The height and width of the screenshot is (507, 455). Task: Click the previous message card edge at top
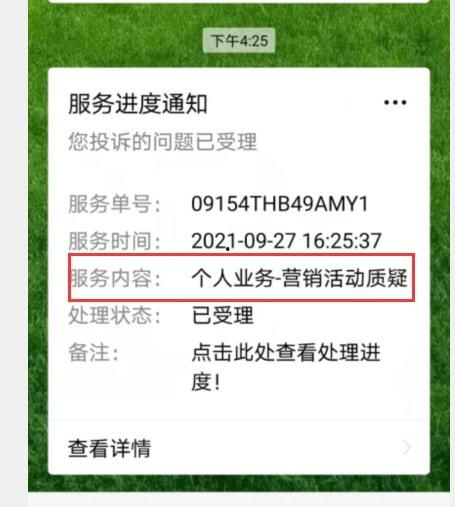coord(238,1)
